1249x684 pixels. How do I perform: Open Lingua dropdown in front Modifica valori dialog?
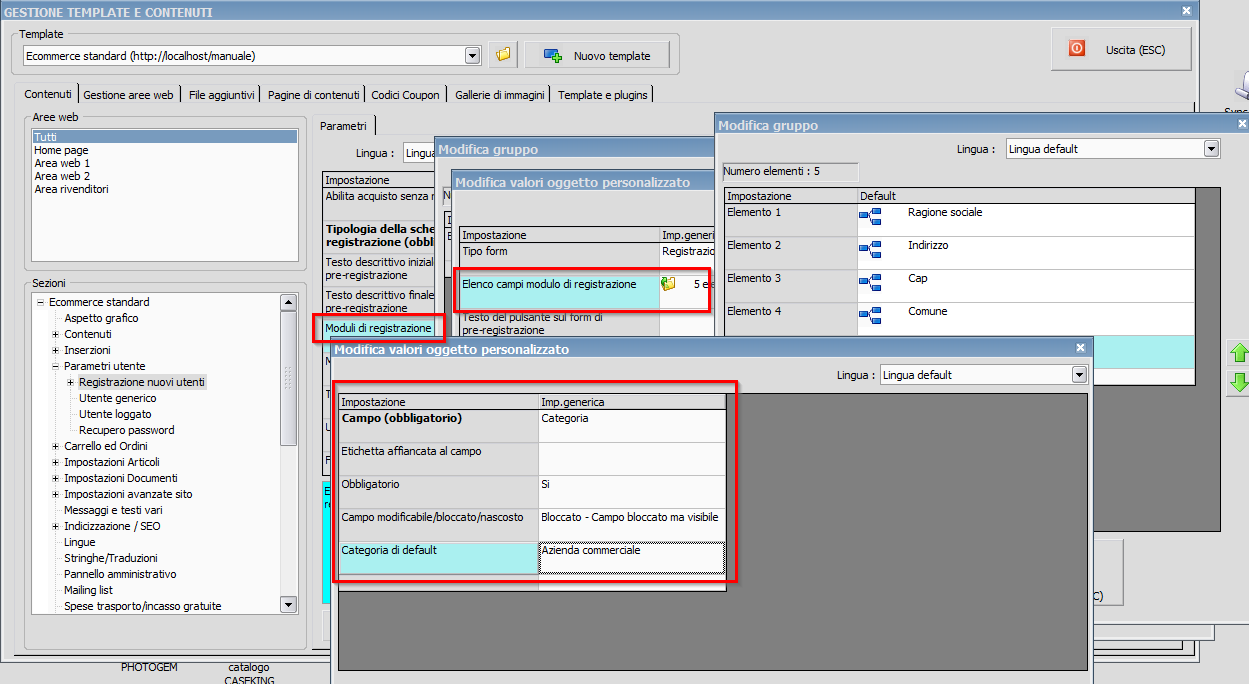[1079, 375]
